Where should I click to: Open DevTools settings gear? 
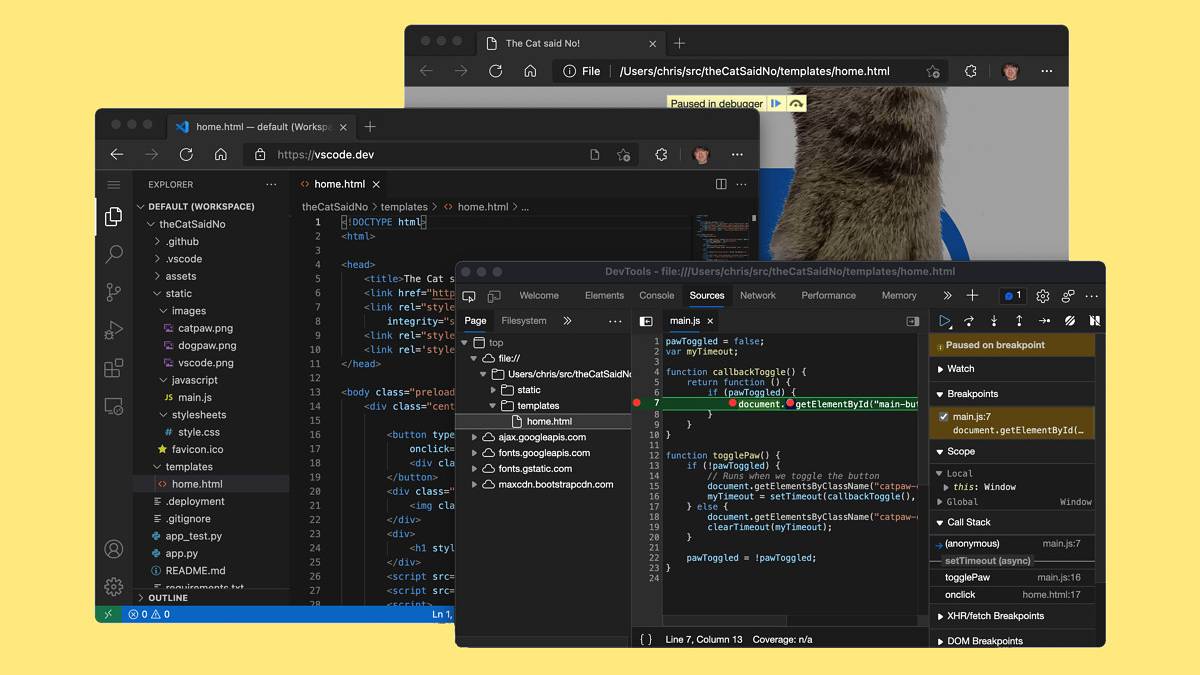point(1043,296)
